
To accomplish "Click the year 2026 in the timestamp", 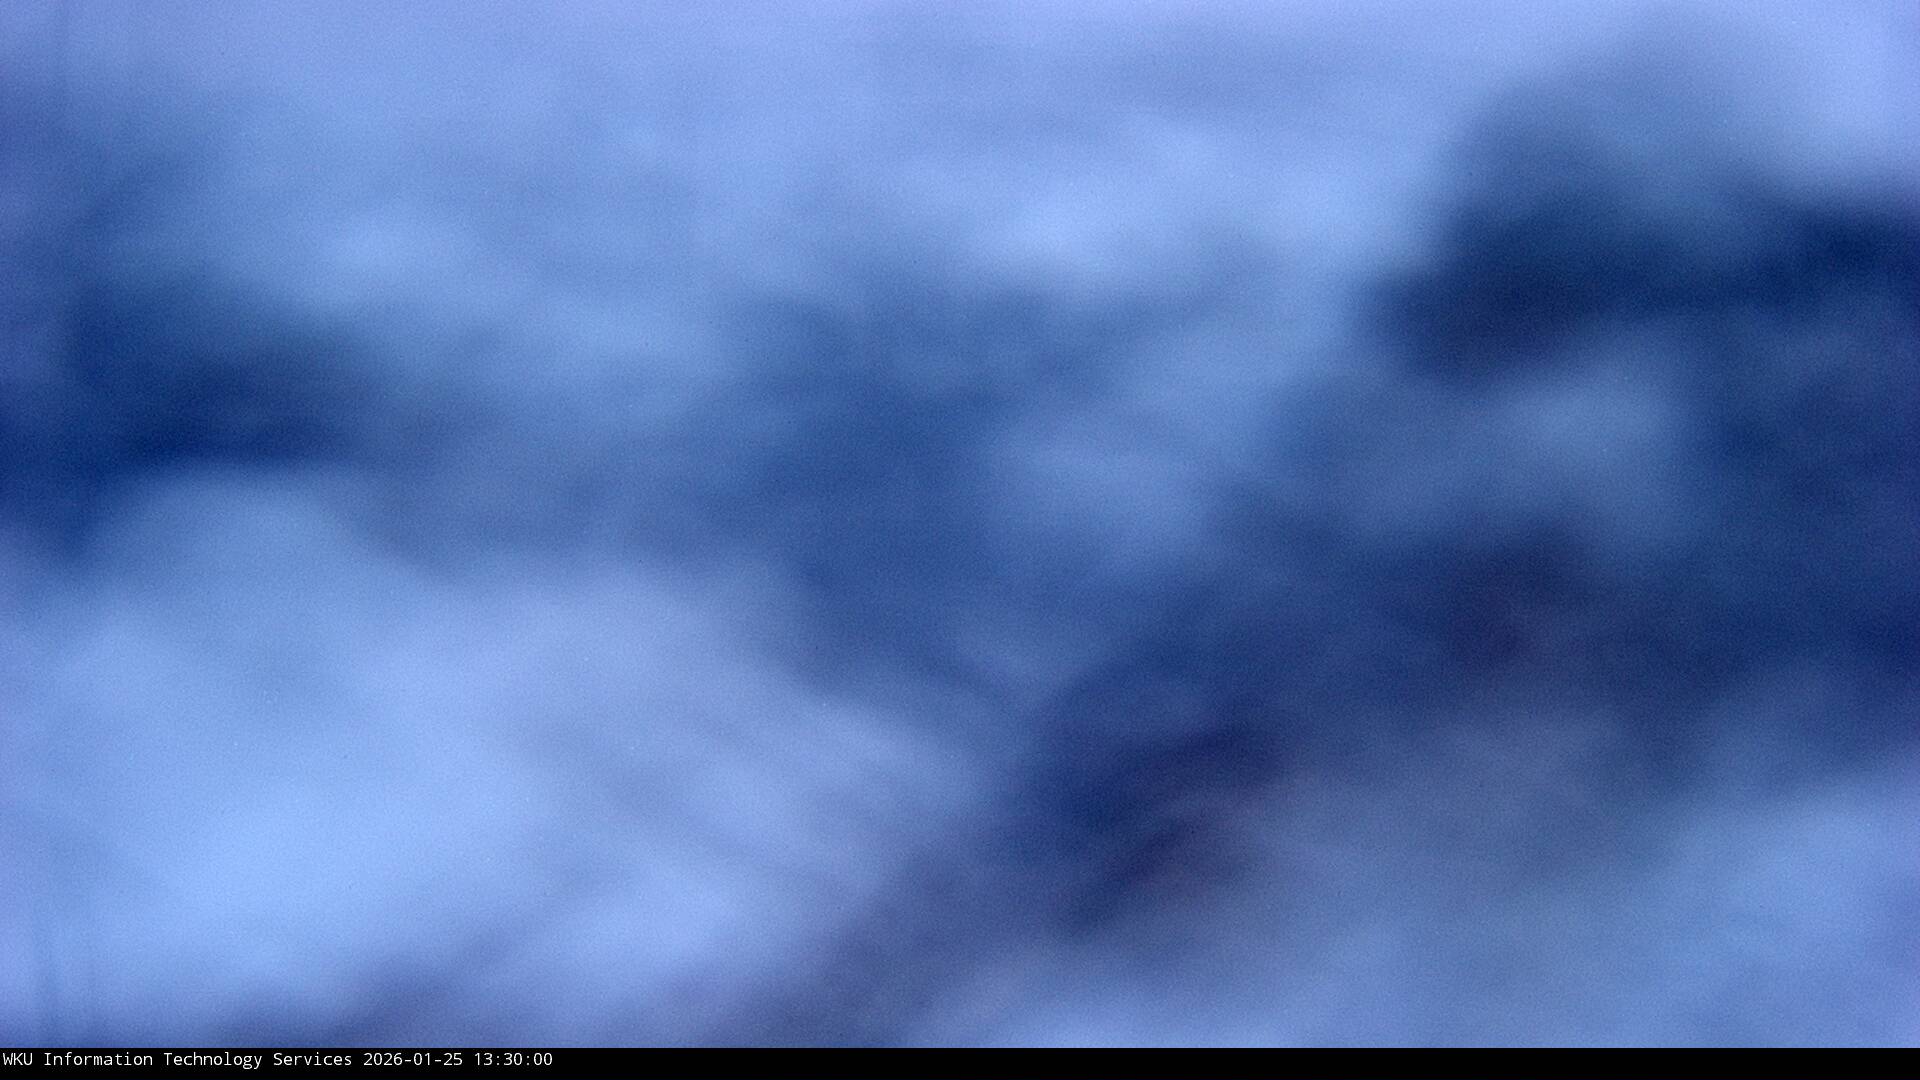I will (x=382, y=1060).
